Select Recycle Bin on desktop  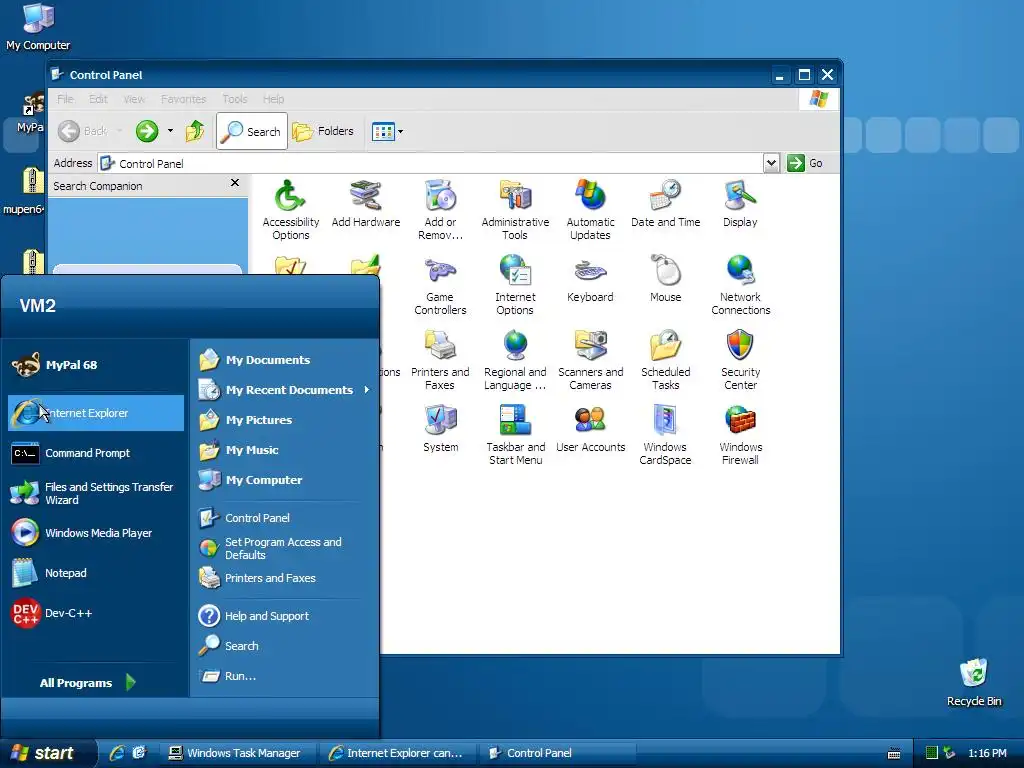(x=974, y=682)
